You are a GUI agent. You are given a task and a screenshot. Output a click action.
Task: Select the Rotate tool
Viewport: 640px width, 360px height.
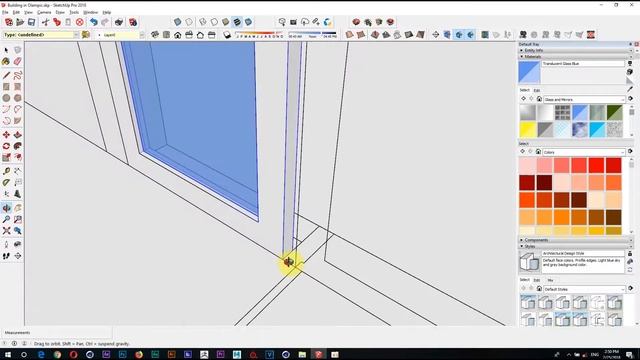6,146
